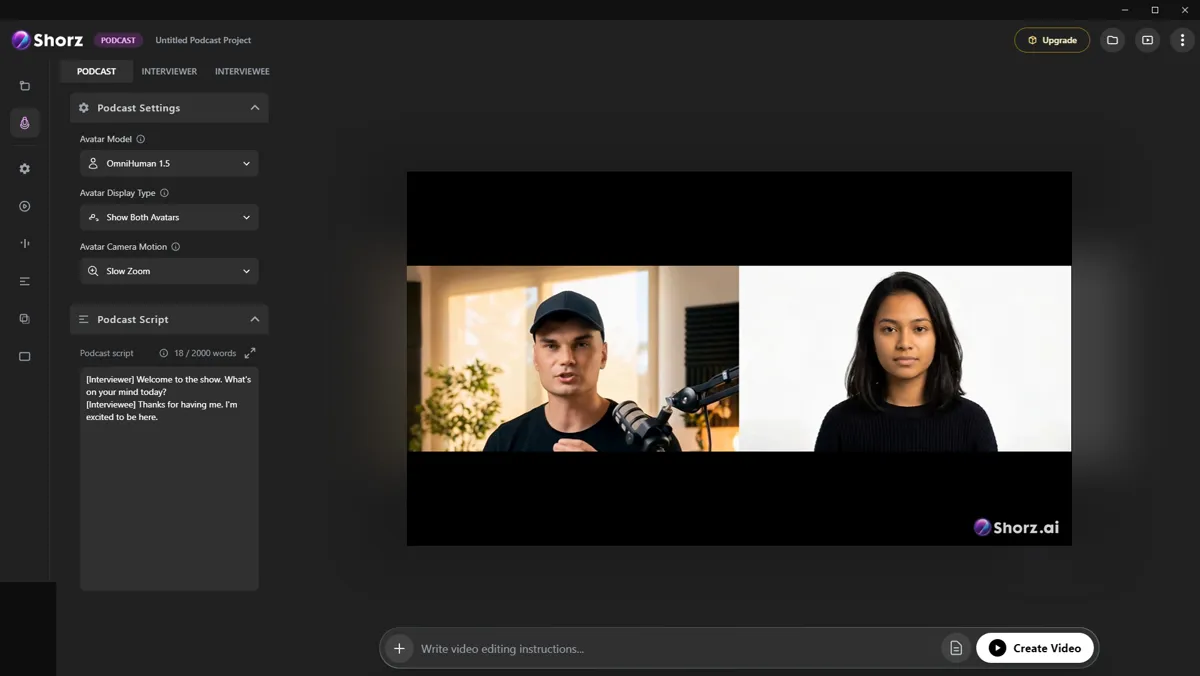Click the PODCAST mode badge

[x=118, y=40]
